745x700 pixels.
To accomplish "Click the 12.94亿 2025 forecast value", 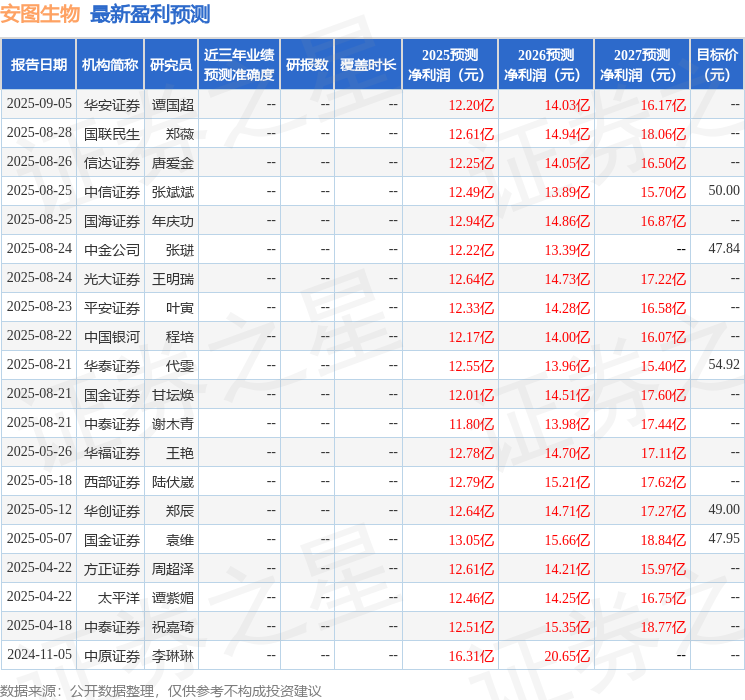I will (x=471, y=221).
